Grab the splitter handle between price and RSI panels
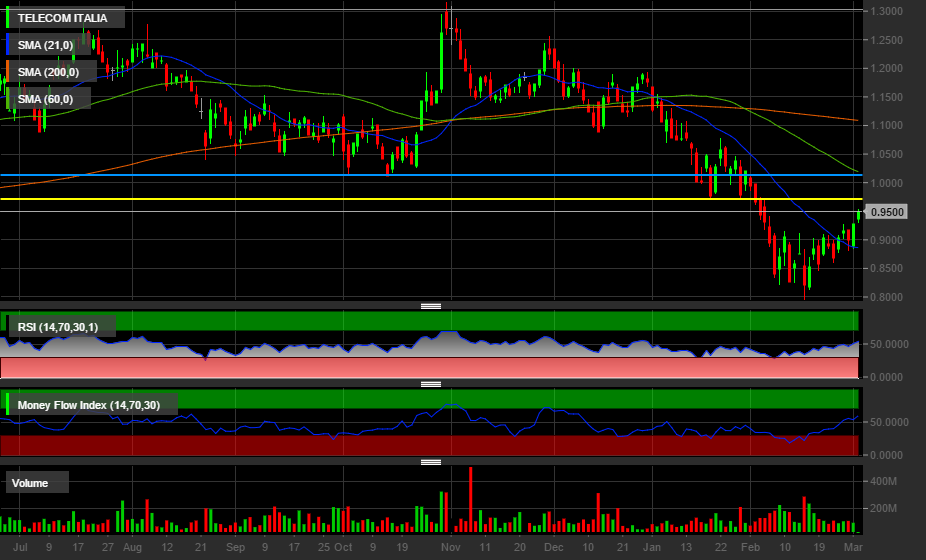The image size is (926, 560). 431,306
